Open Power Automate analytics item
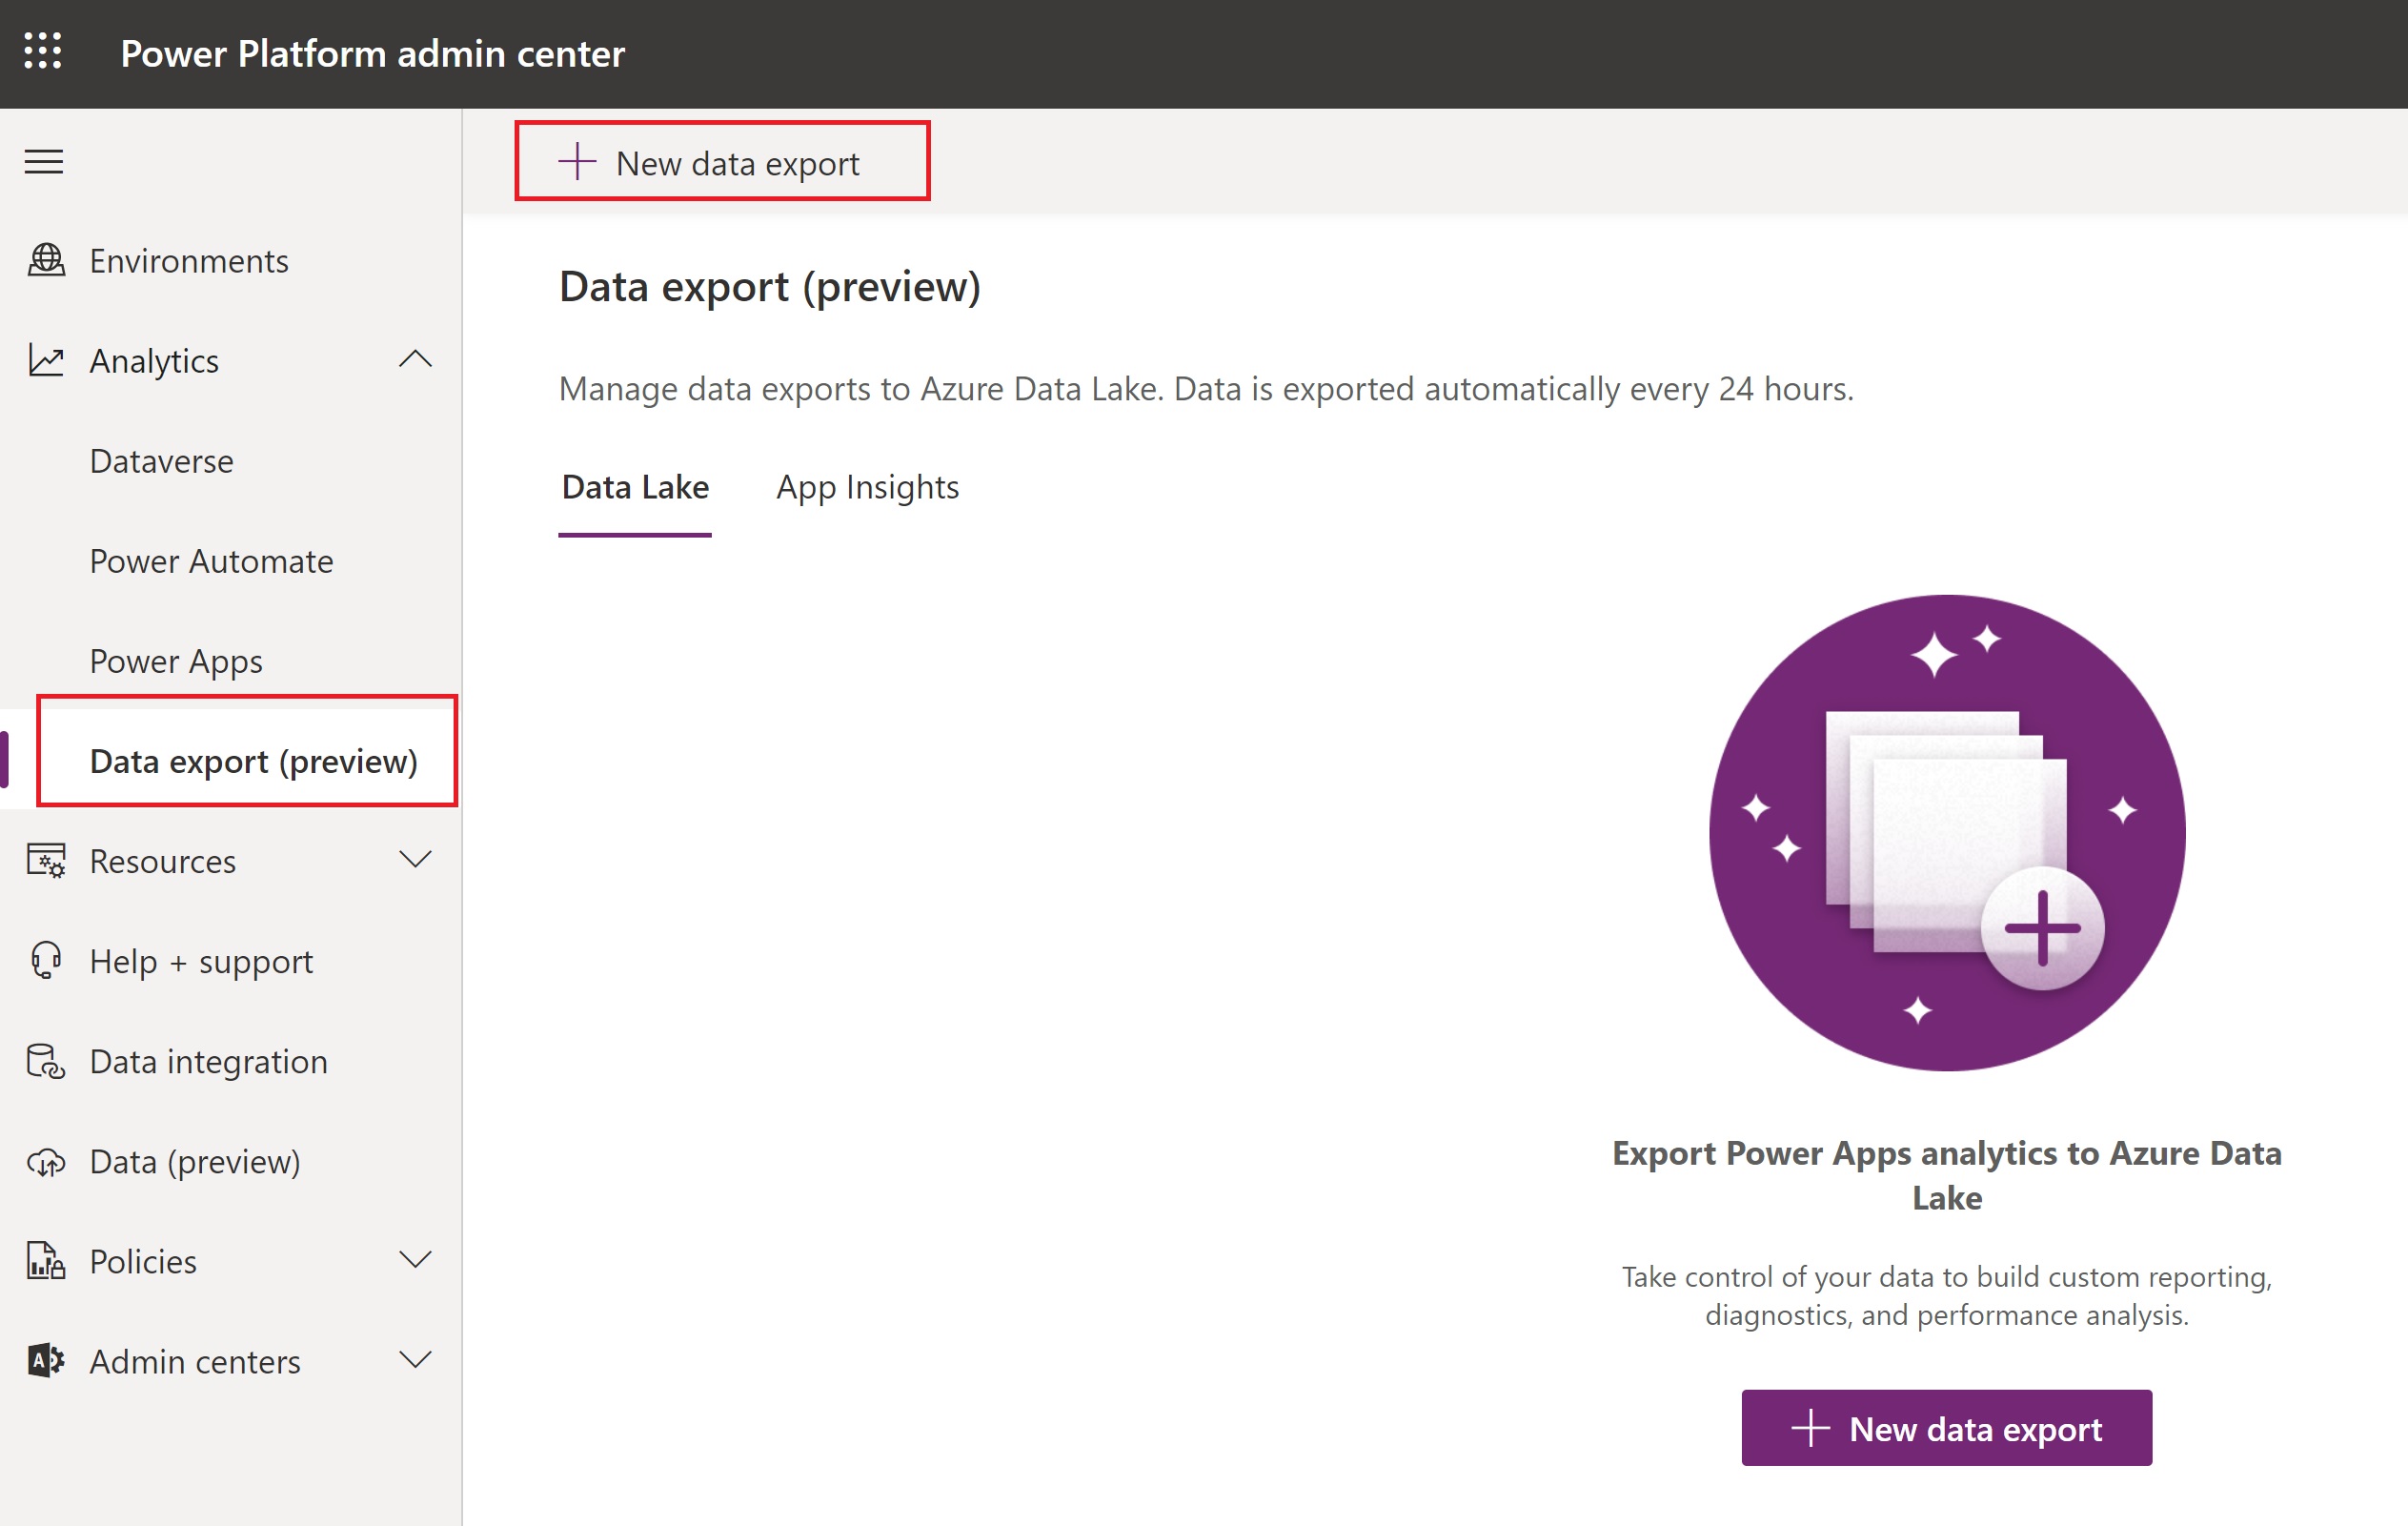This screenshot has height=1526, width=2408. pyautogui.click(x=211, y=561)
